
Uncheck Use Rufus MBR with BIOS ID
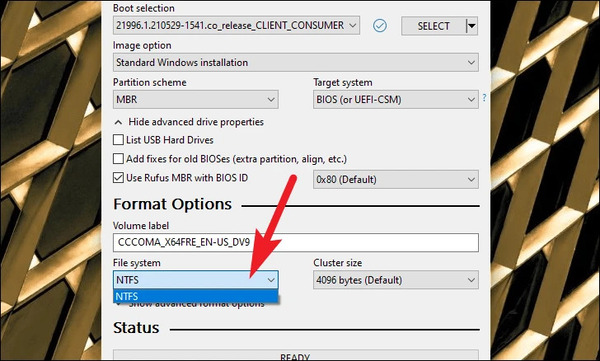118,178
